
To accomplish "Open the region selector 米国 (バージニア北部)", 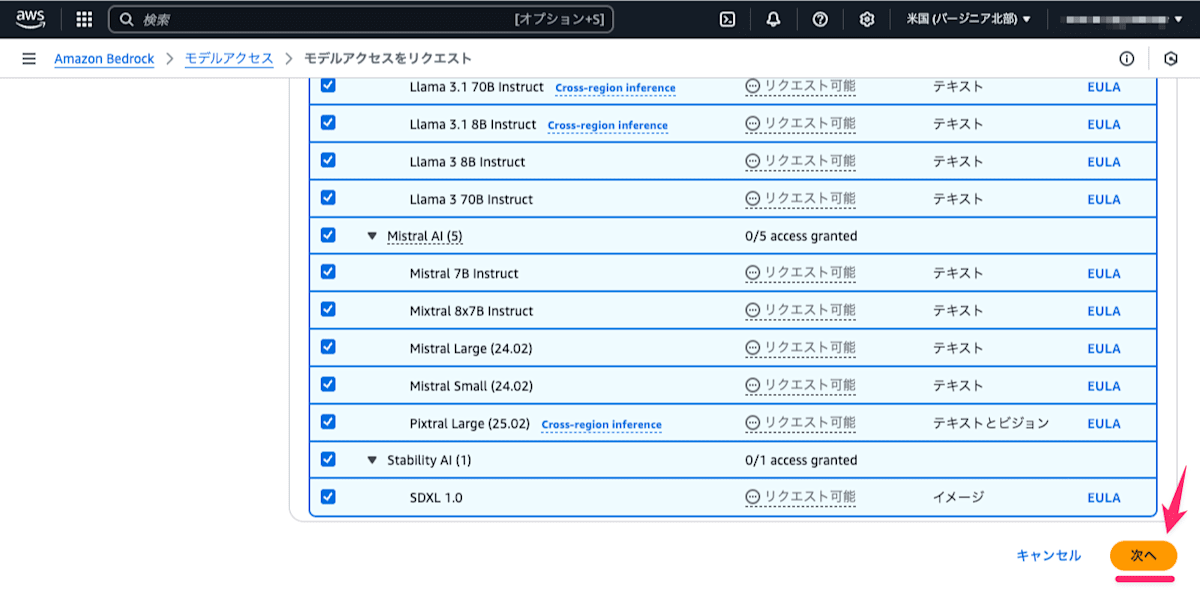I will pyautogui.click(x=968, y=19).
